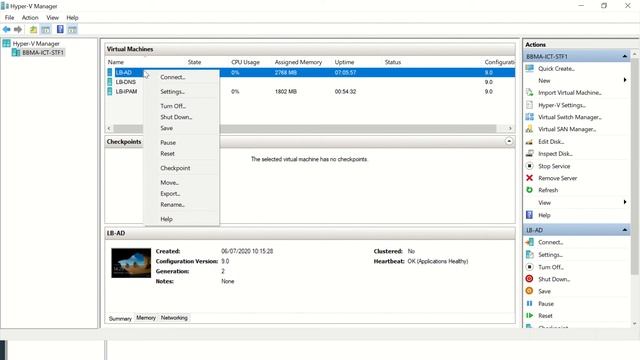Click the Actions pane vertical scrollbar
Image resolution: width=640 pixels, height=360 pixels.
[x=634, y=167]
